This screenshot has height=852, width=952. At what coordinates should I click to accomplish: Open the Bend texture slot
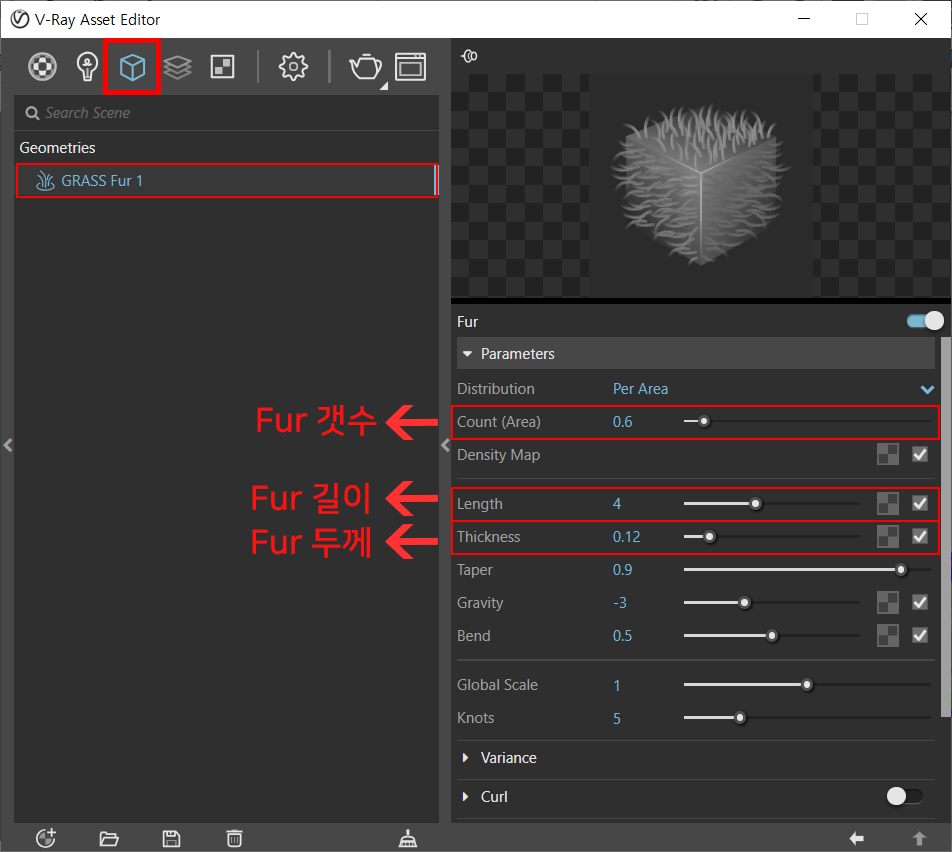click(888, 635)
